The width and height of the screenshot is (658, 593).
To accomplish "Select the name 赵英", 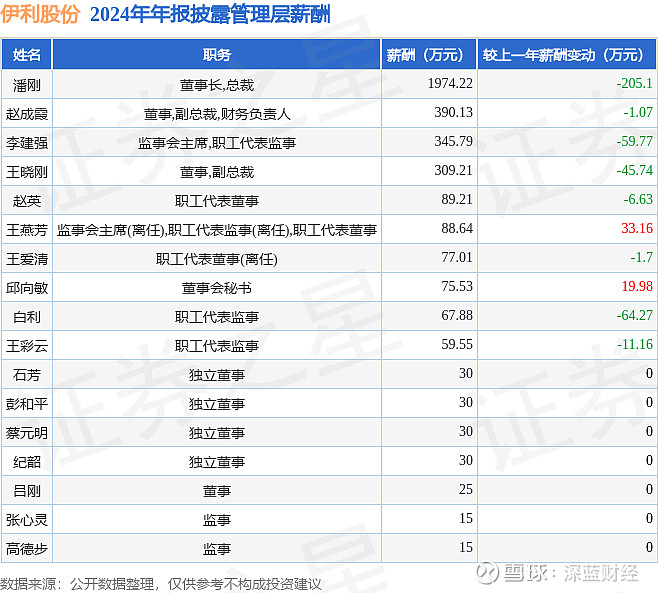I will pyautogui.click(x=26, y=201).
